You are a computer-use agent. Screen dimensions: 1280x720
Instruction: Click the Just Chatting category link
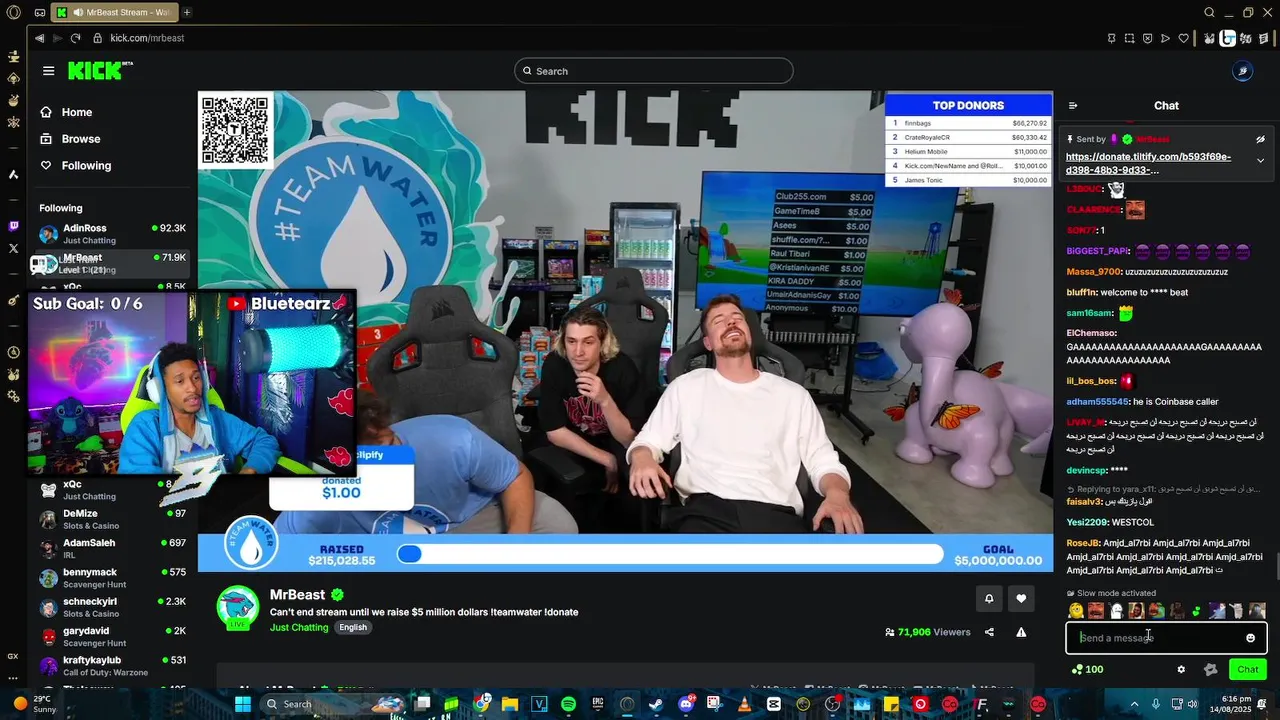(299, 627)
